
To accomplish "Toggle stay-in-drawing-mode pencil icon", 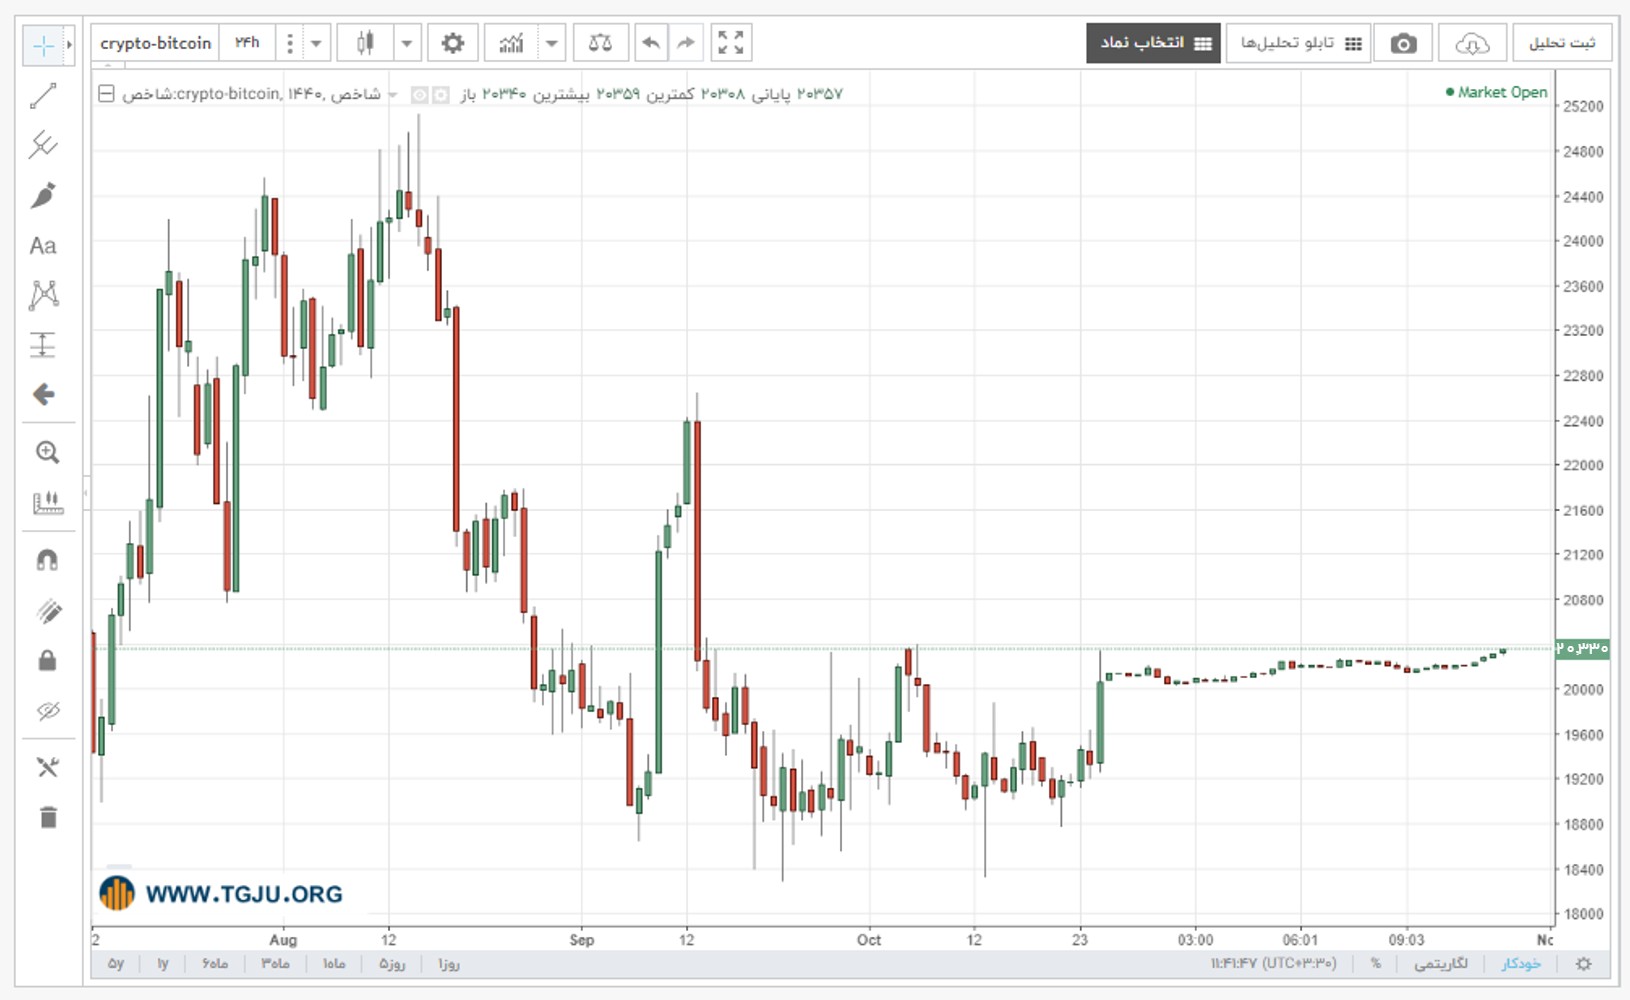I will [x=47, y=611].
